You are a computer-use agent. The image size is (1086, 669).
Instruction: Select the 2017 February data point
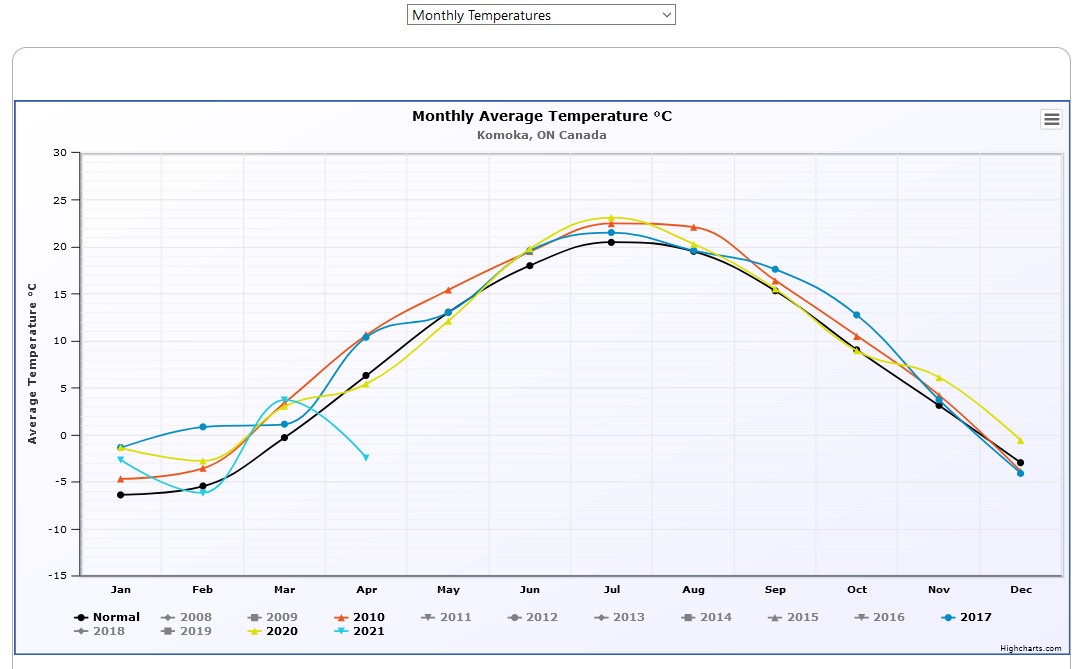(x=202, y=427)
